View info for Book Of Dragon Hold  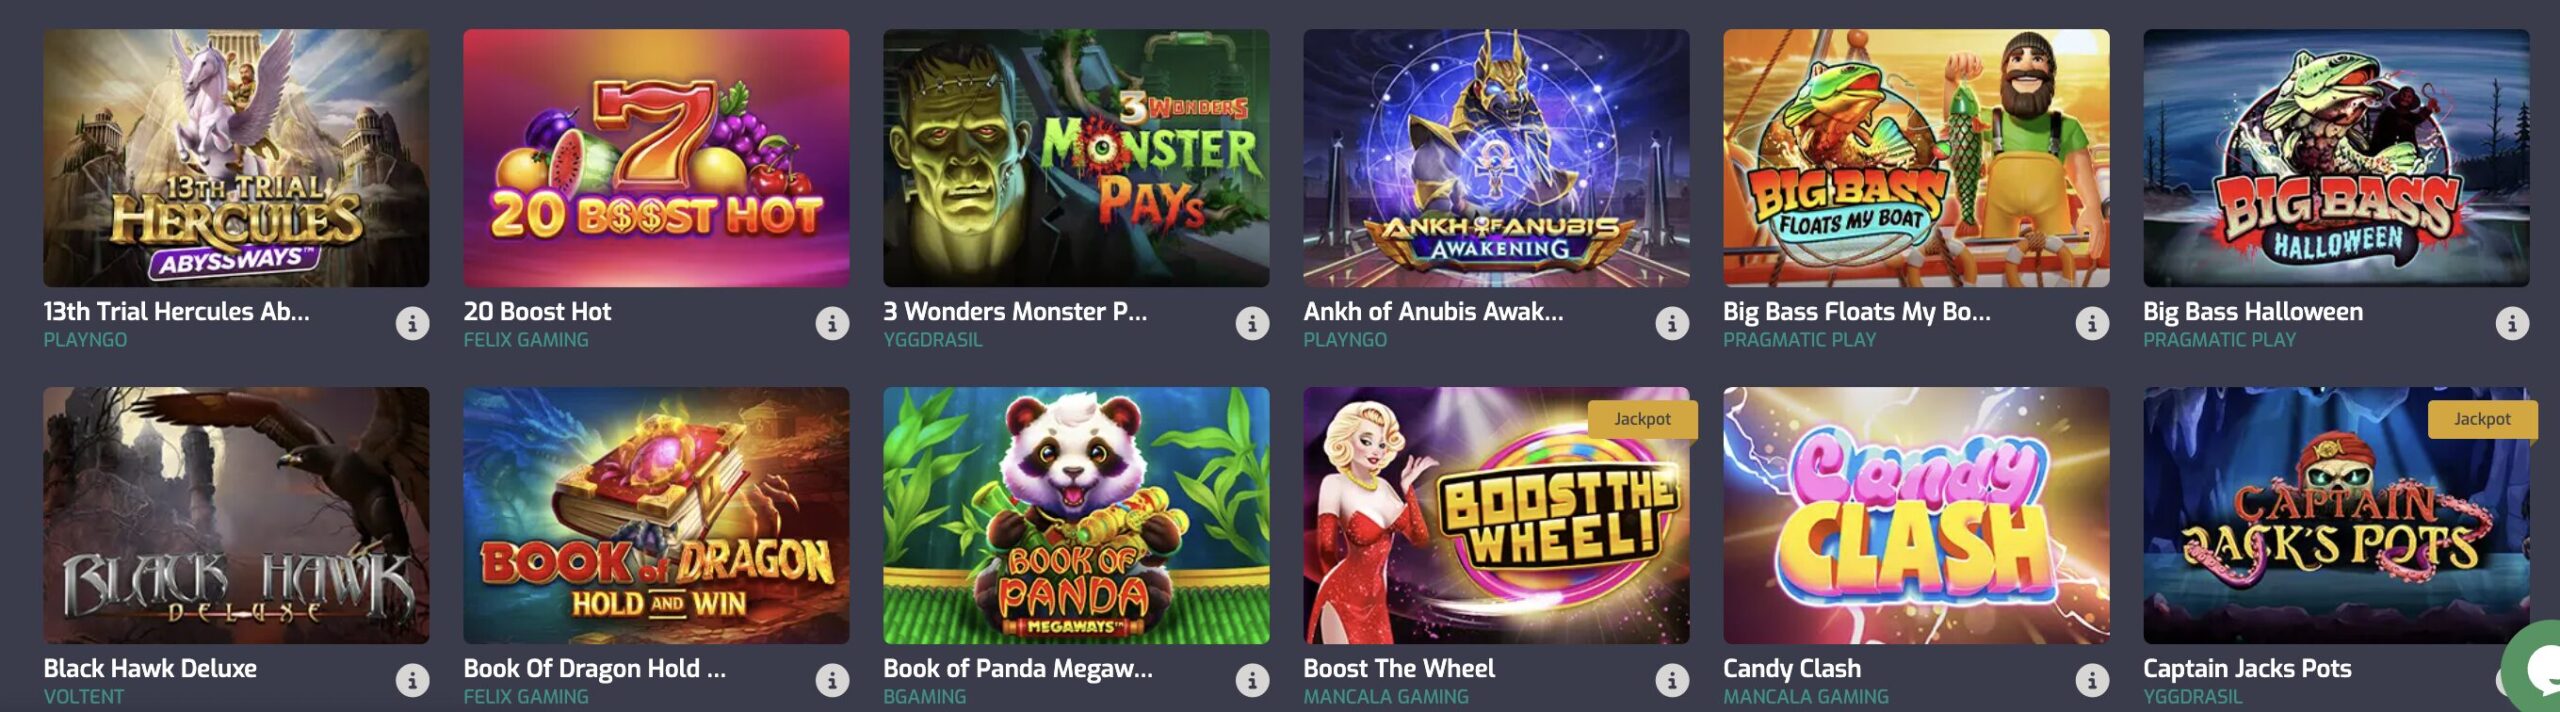click(x=832, y=680)
